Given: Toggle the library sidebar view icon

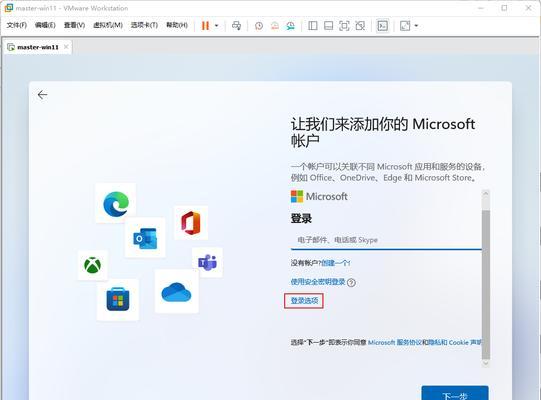Looking at the screenshot, I should click(x=313, y=26).
